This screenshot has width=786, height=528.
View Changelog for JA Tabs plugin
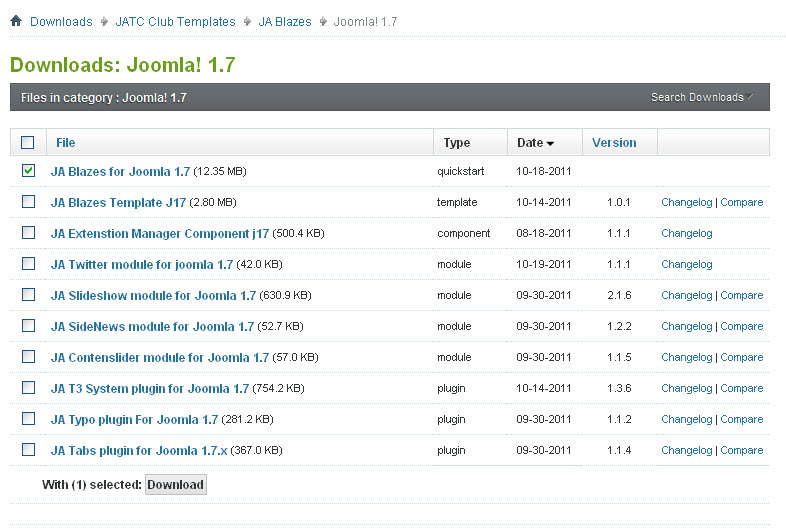pos(687,450)
